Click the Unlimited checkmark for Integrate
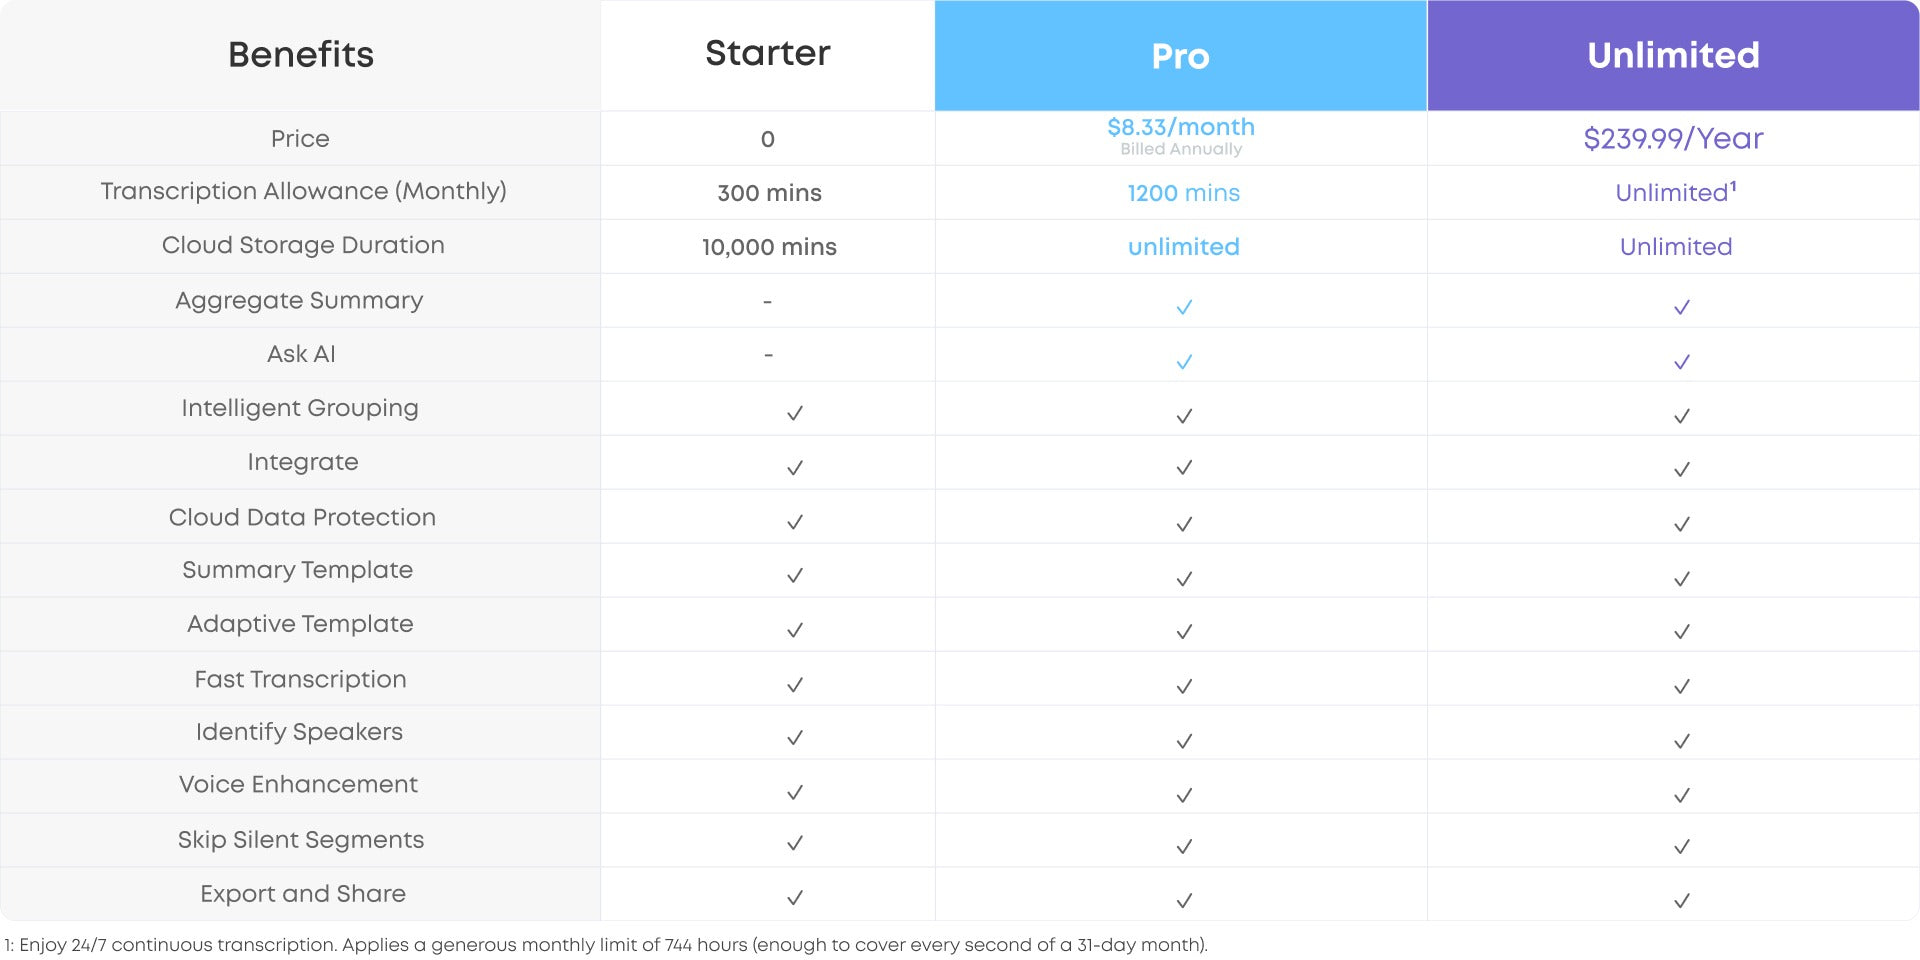Image resolution: width=1920 pixels, height=960 pixels. pos(1682,469)
